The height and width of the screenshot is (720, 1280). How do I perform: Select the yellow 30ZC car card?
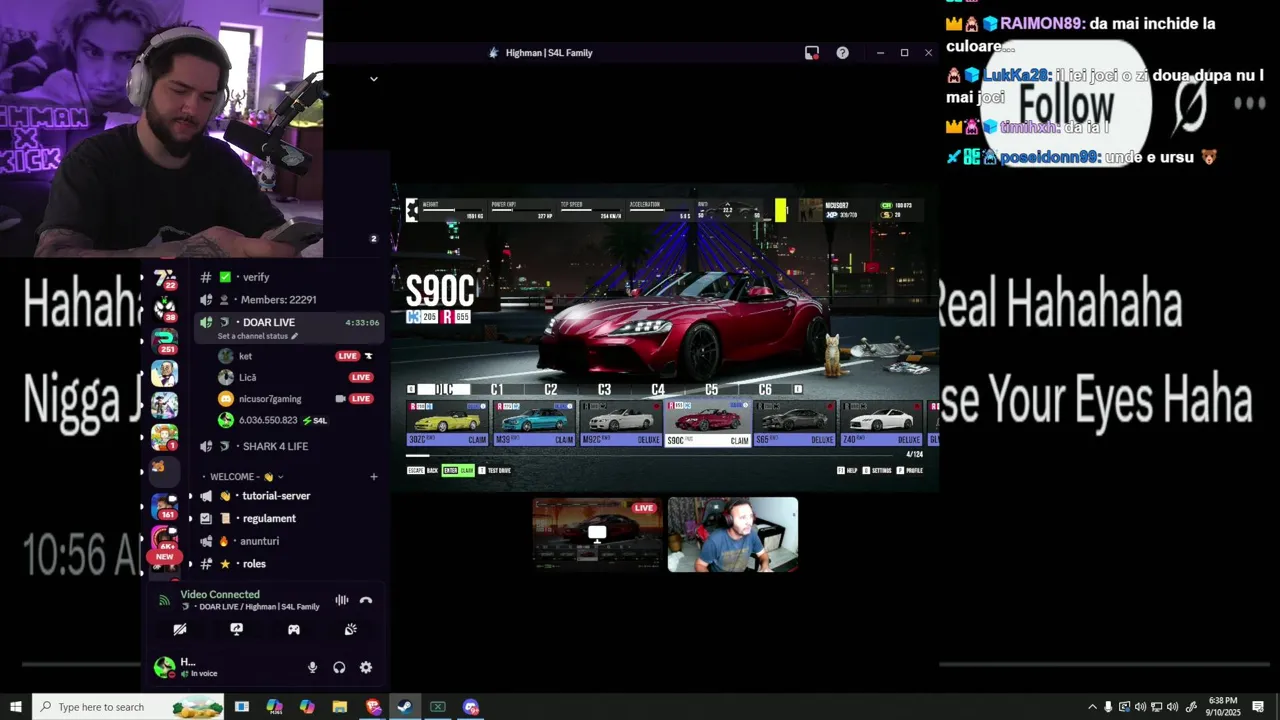[x=448, y=424]
